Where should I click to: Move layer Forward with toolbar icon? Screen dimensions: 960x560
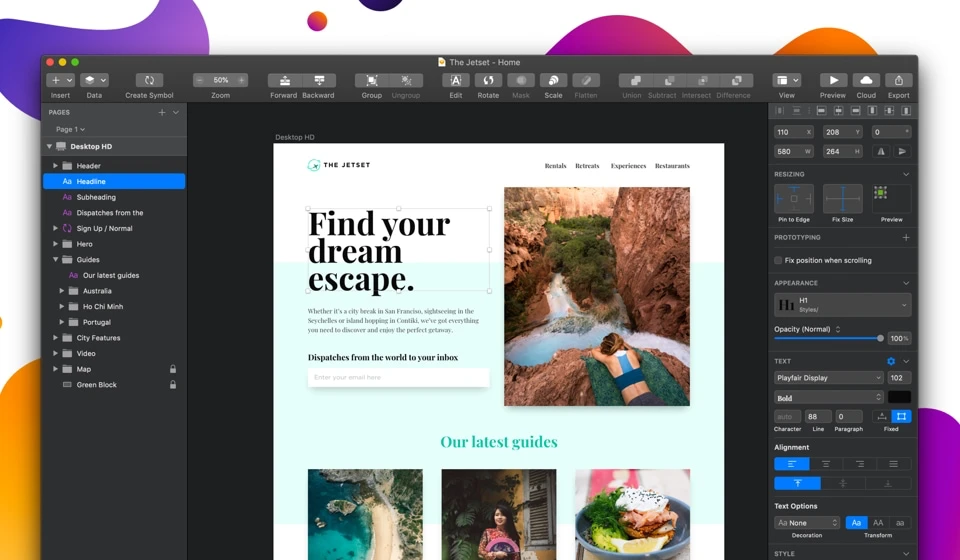(285, 80)
